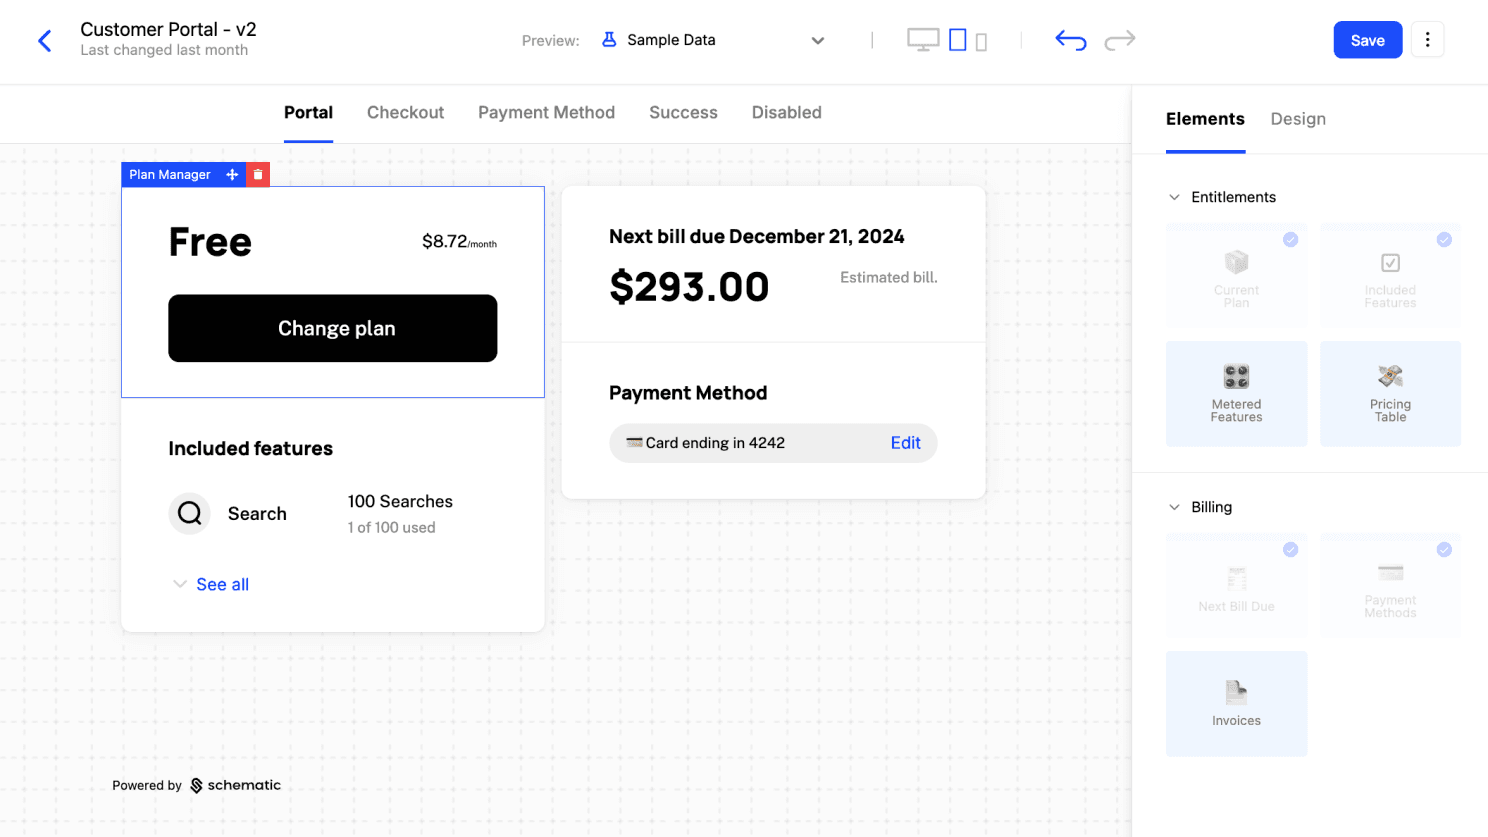Click Edit next to card ending 4242

coord(905,443)
